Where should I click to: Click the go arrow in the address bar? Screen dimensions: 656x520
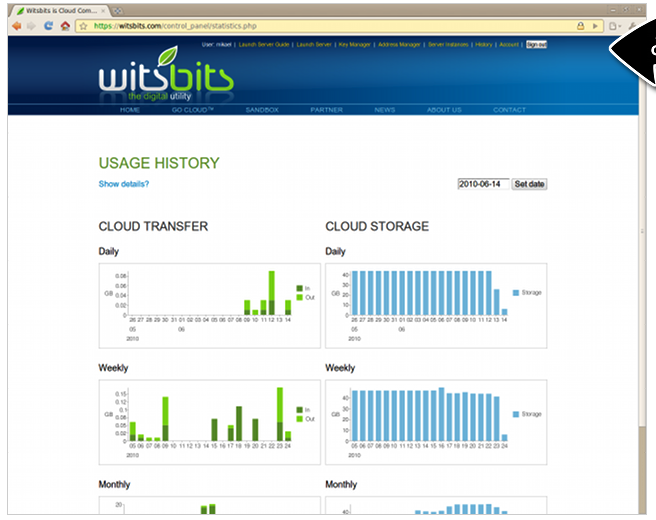(595, 26)
